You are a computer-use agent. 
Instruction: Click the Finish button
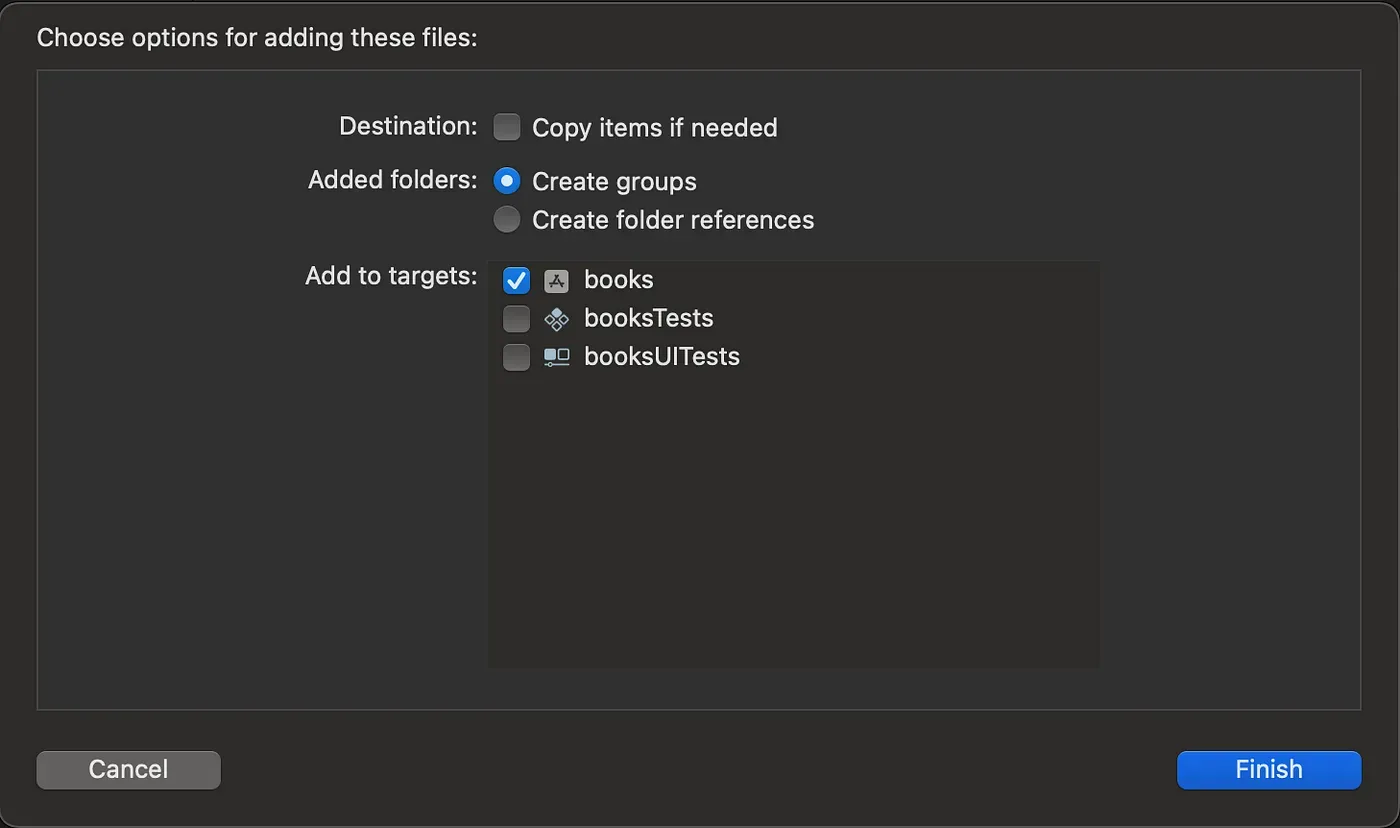1269,769
